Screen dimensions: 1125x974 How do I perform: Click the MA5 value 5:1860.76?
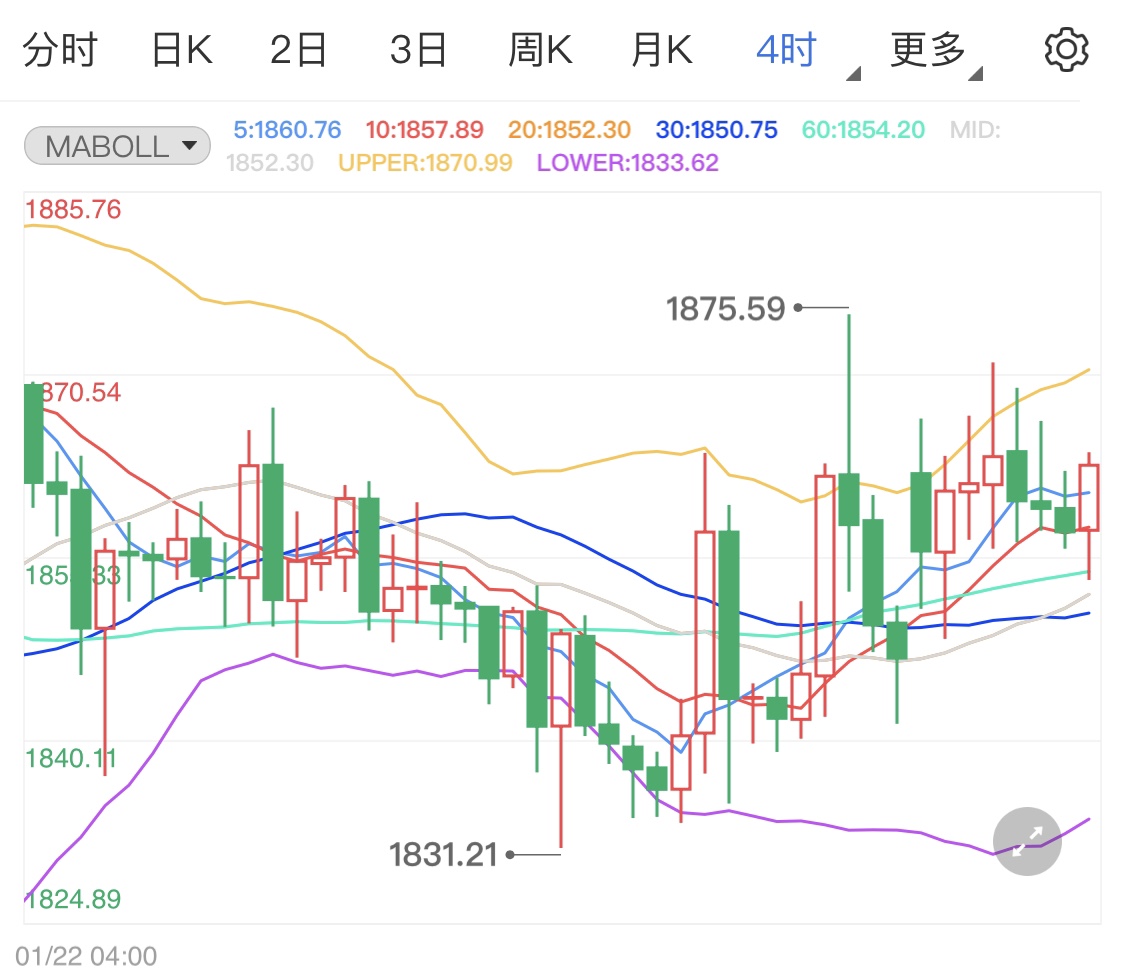pos(287,129)
